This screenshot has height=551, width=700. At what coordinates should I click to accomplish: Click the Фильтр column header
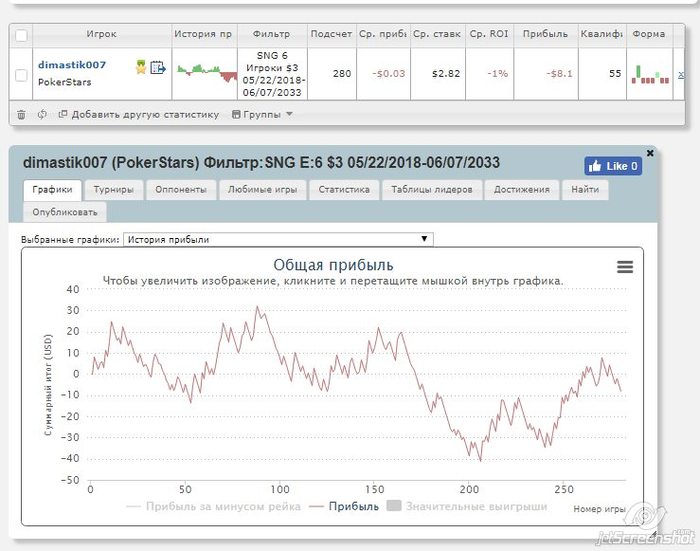pos(271,34)
